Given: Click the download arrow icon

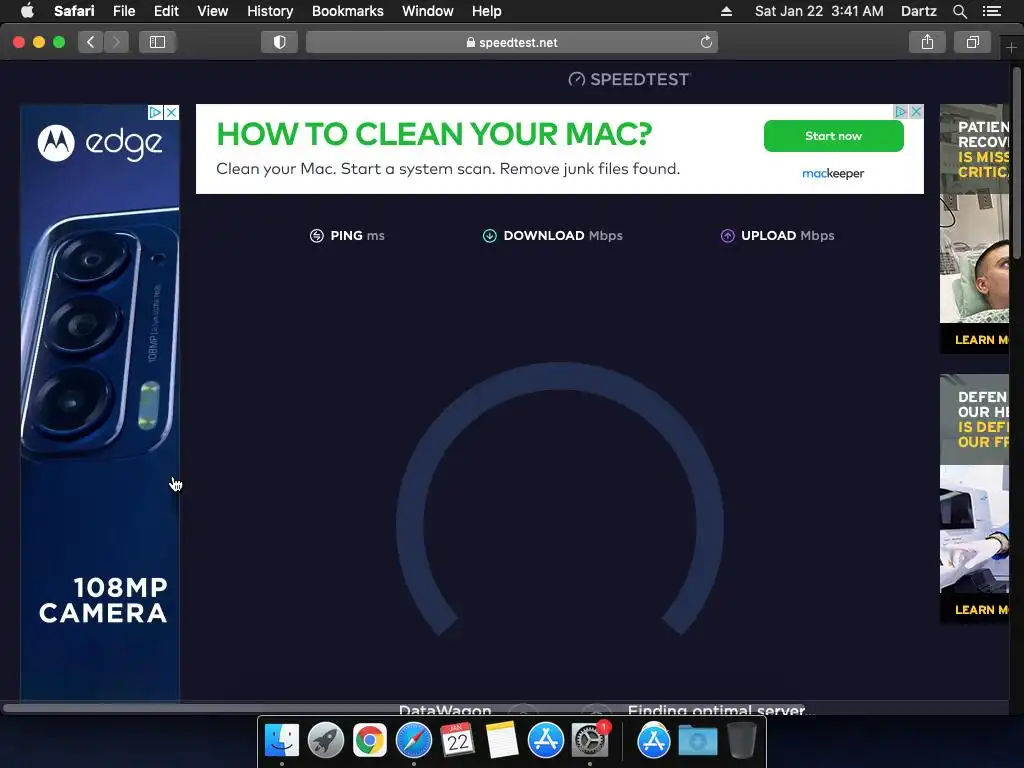Looking at the screenshot, I should pyautogui.click(x=489, y=236).
